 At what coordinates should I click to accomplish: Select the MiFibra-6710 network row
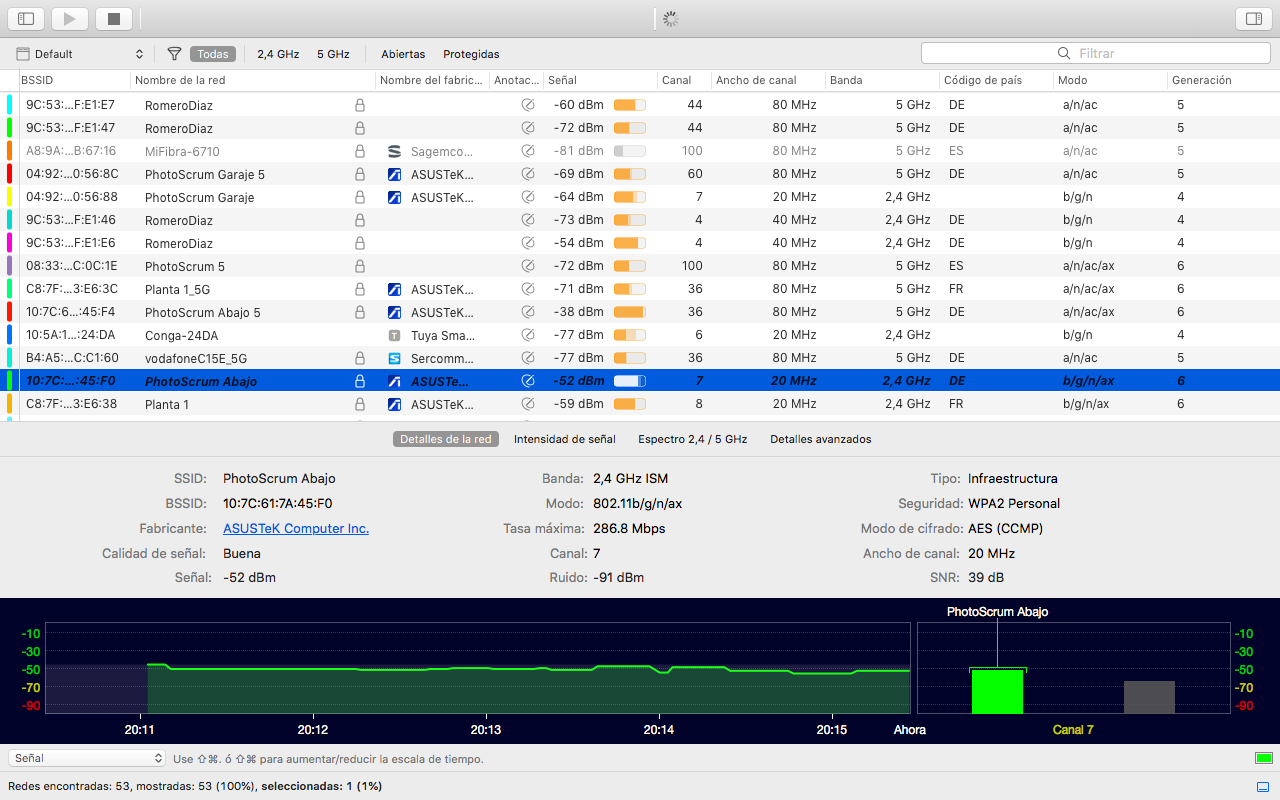click(640, 151)
